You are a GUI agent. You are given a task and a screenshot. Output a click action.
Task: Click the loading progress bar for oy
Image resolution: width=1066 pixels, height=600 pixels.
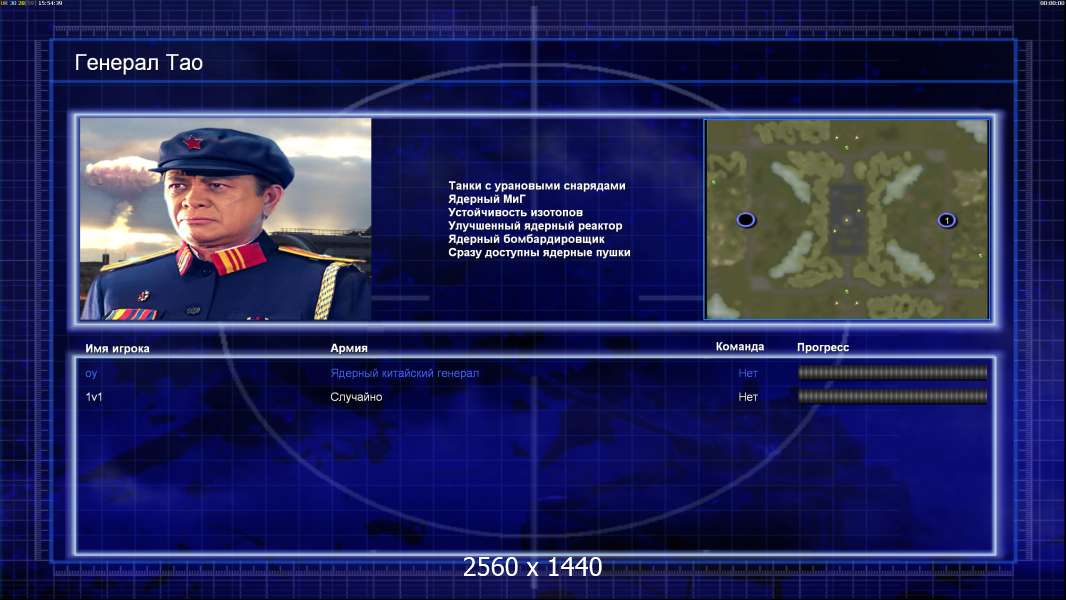[892, 372]
